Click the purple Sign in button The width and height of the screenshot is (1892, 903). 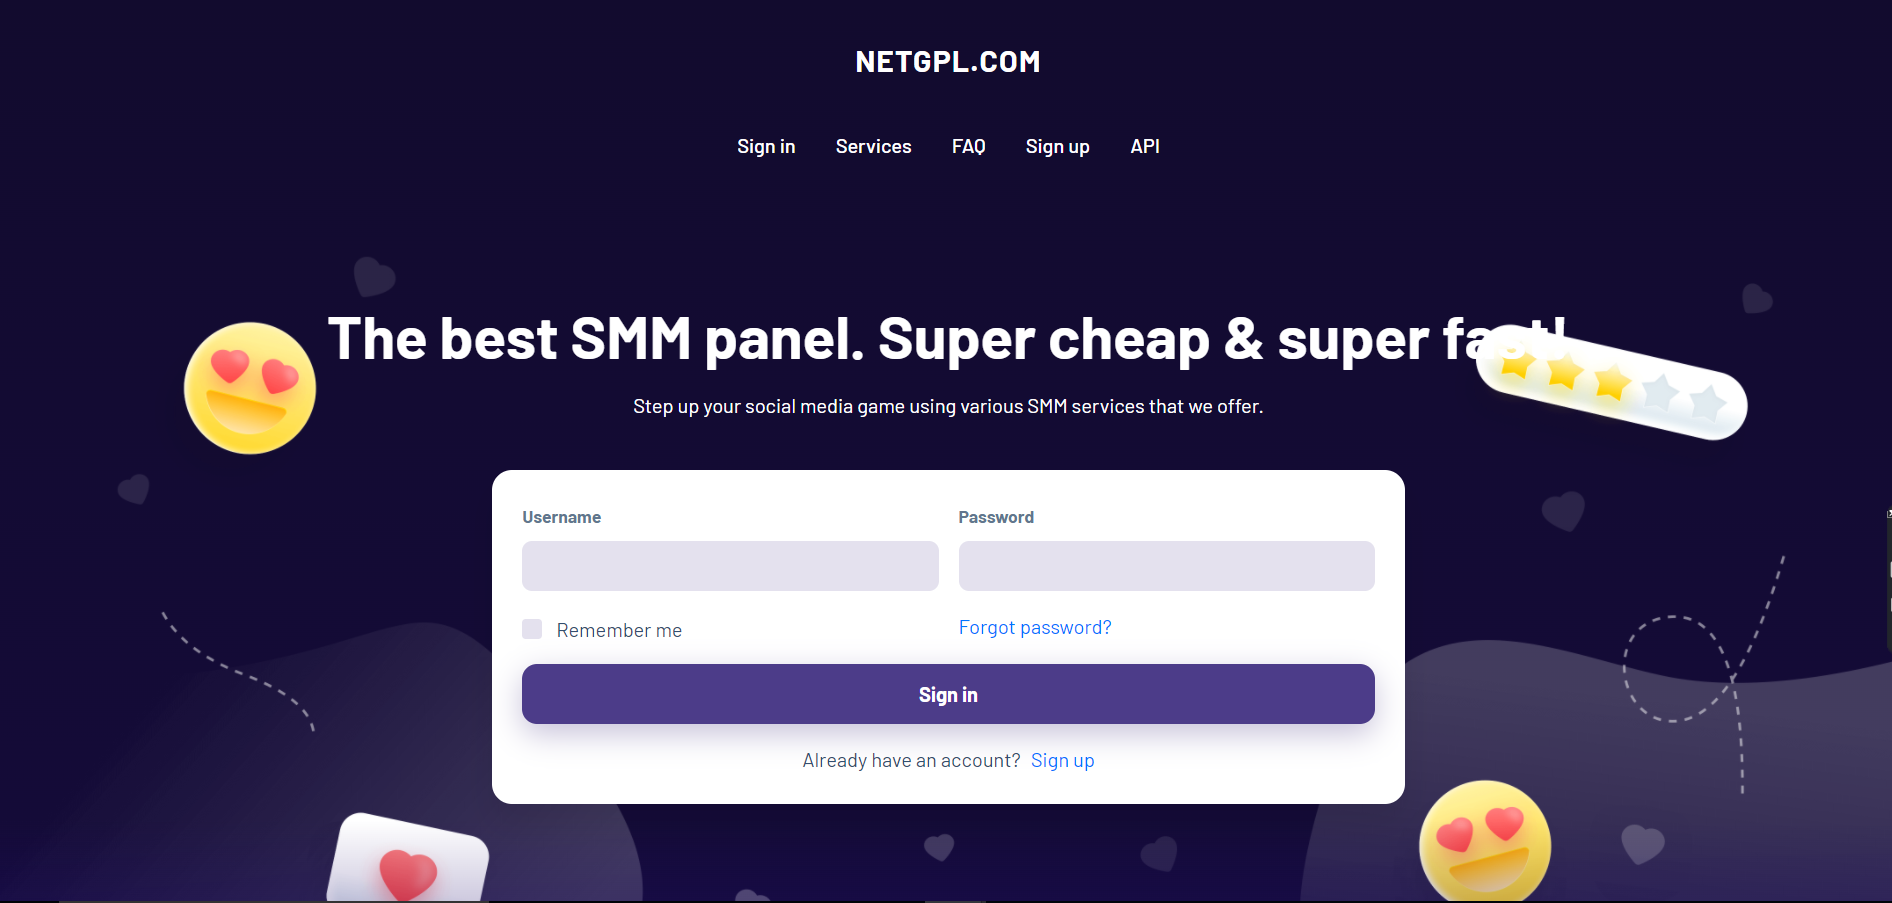(x=948, y=694)
